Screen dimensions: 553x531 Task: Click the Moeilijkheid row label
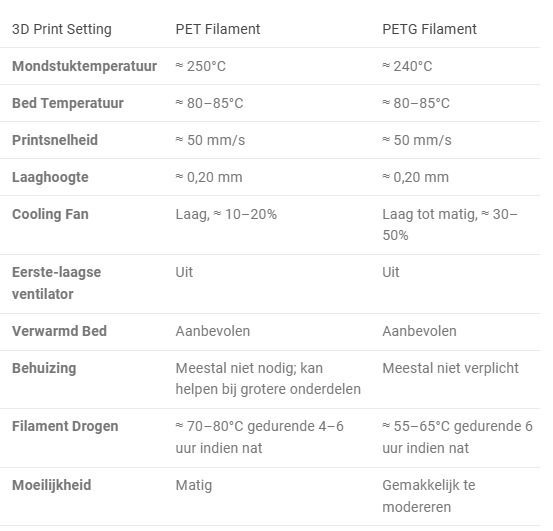coord(51,485)
